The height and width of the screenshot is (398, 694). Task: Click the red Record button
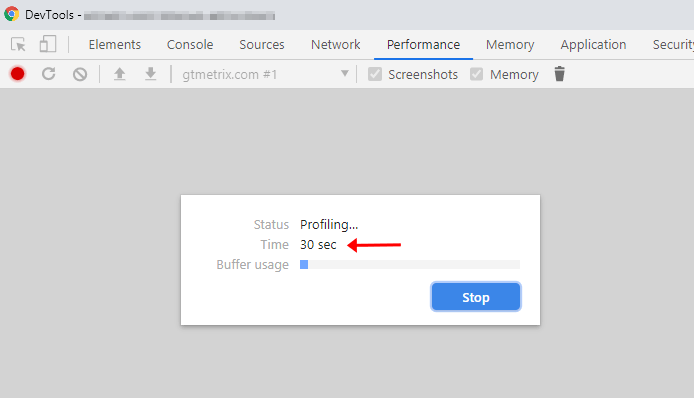point(18,74)
